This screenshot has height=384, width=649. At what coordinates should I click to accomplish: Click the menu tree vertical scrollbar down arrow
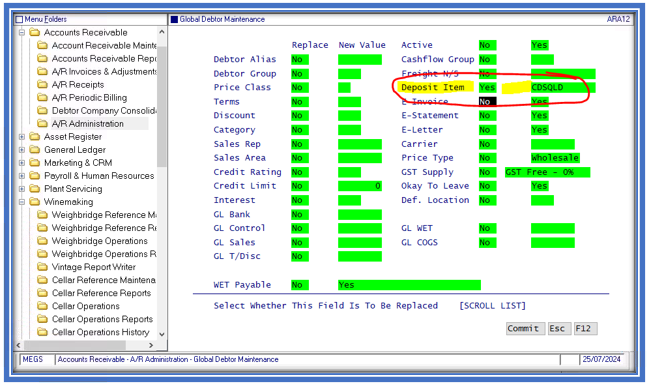[162, 334]
